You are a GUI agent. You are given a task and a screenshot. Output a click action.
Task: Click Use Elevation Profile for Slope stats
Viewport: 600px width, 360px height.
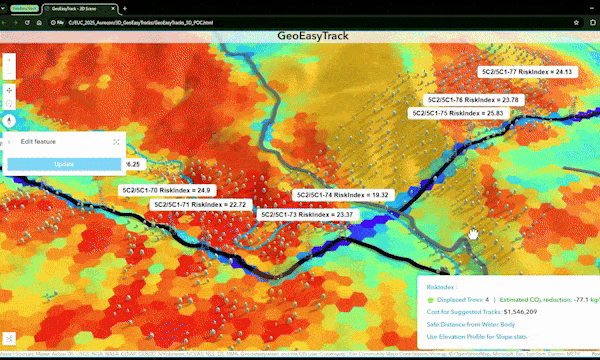(x=476, y=337)
